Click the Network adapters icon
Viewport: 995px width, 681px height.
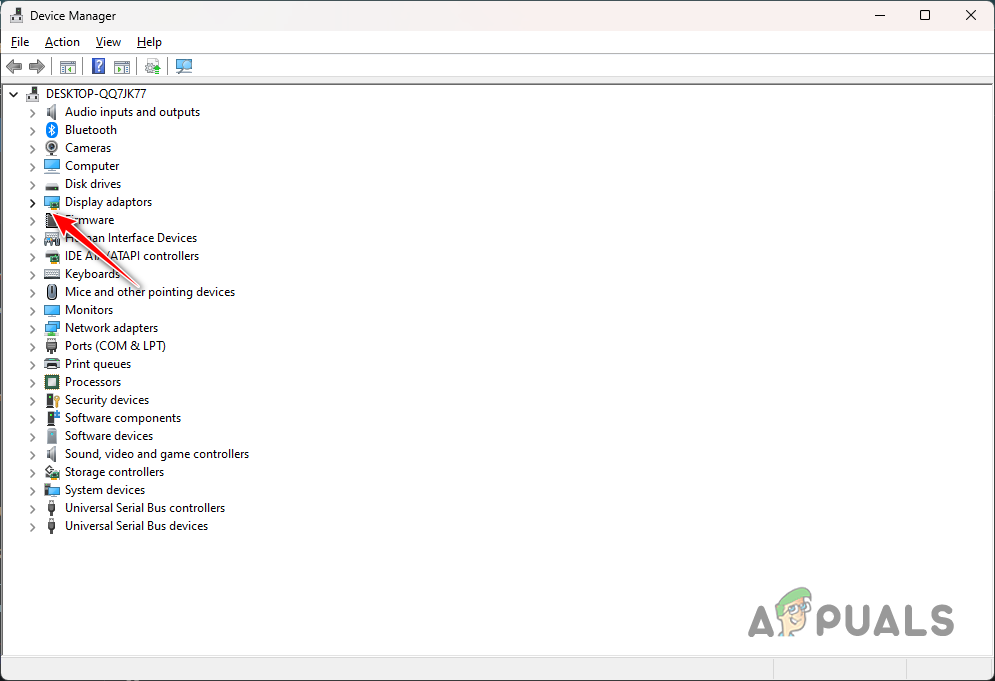coord(52,328)
